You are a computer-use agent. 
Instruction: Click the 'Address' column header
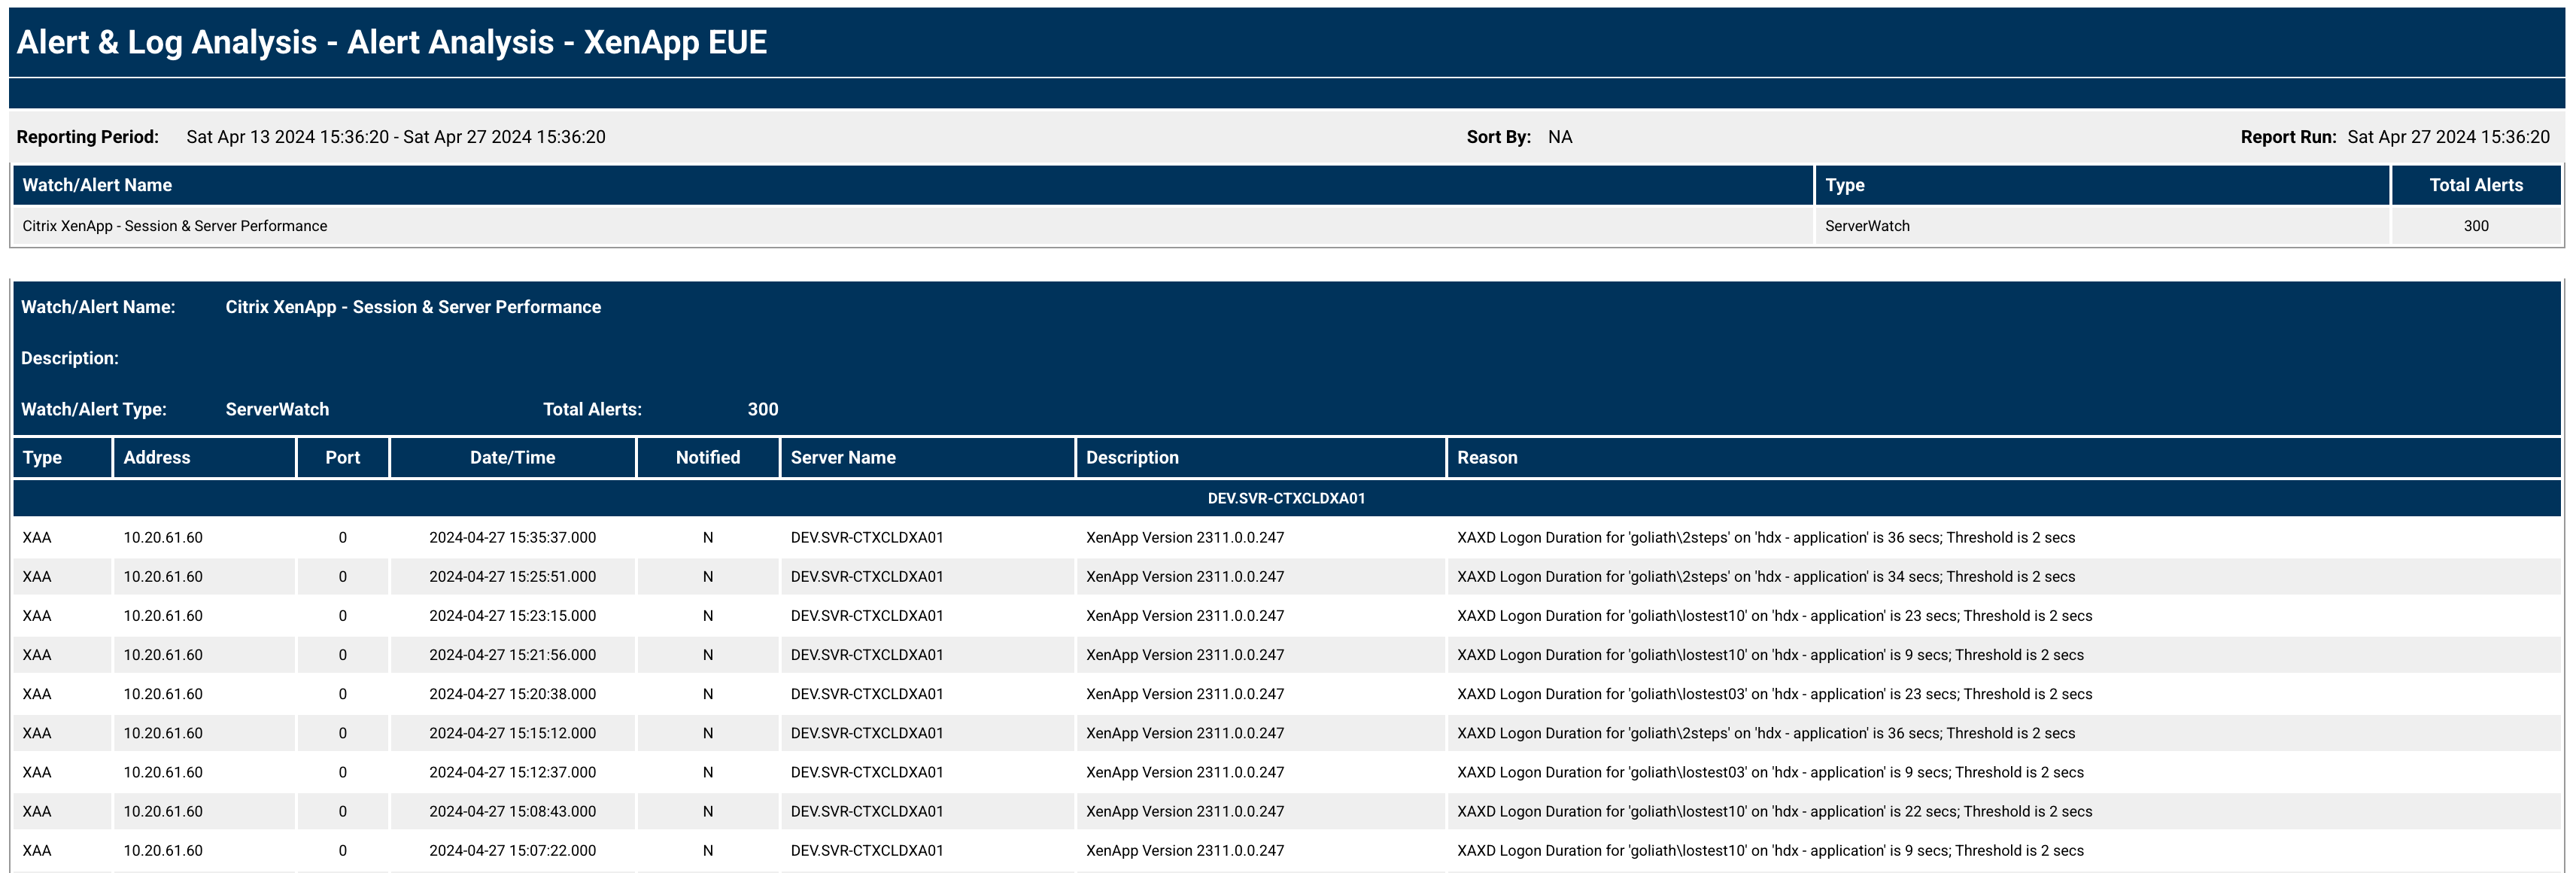pos(204,457)
